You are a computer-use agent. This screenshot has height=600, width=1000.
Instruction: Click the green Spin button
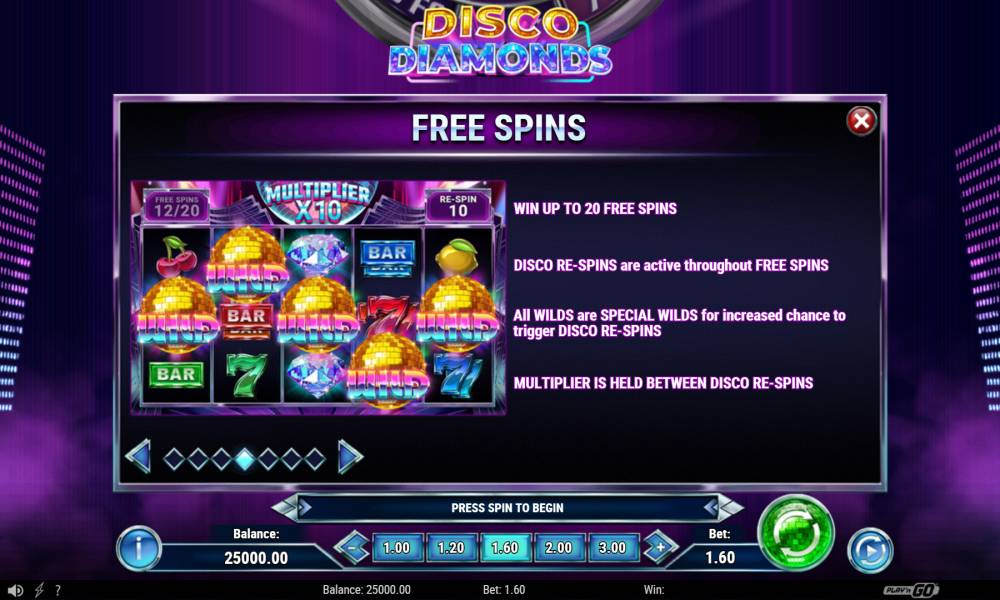click(795, 532)
